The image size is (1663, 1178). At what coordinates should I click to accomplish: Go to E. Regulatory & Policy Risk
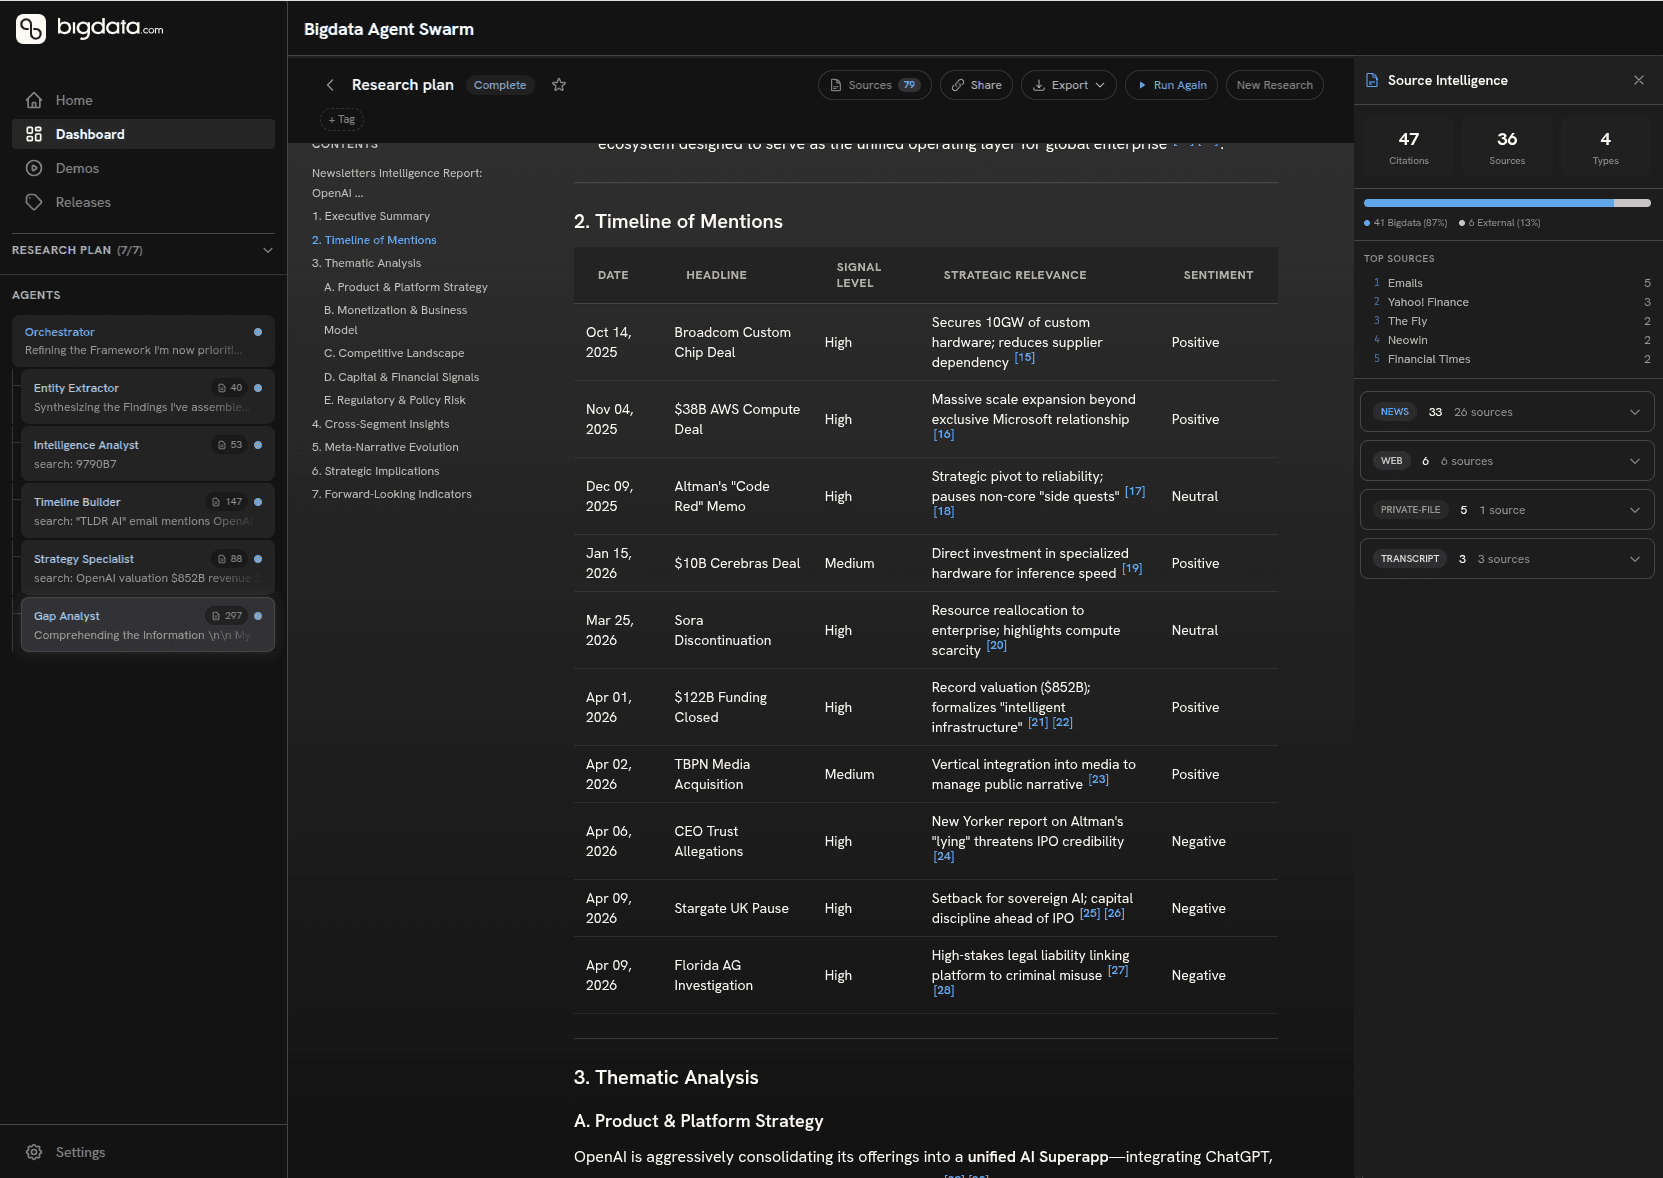pyautogui.click(x=395, y=400)
